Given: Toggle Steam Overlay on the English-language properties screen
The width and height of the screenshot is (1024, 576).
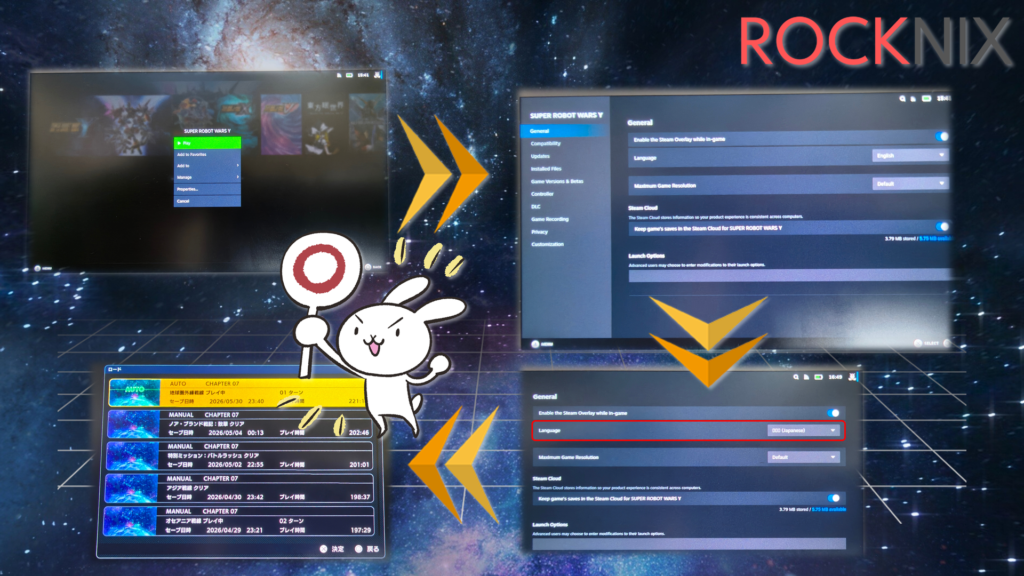Looking at the screenshot, I should click(x=941, y=136).
